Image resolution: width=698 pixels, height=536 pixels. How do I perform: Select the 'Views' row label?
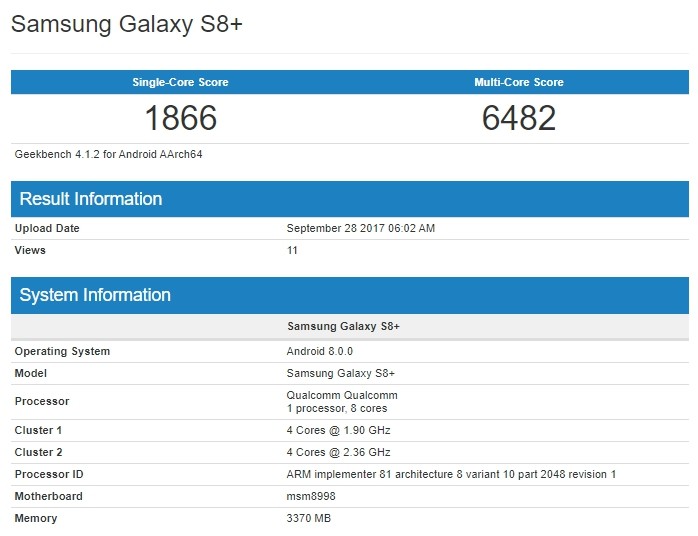[30, 250]
